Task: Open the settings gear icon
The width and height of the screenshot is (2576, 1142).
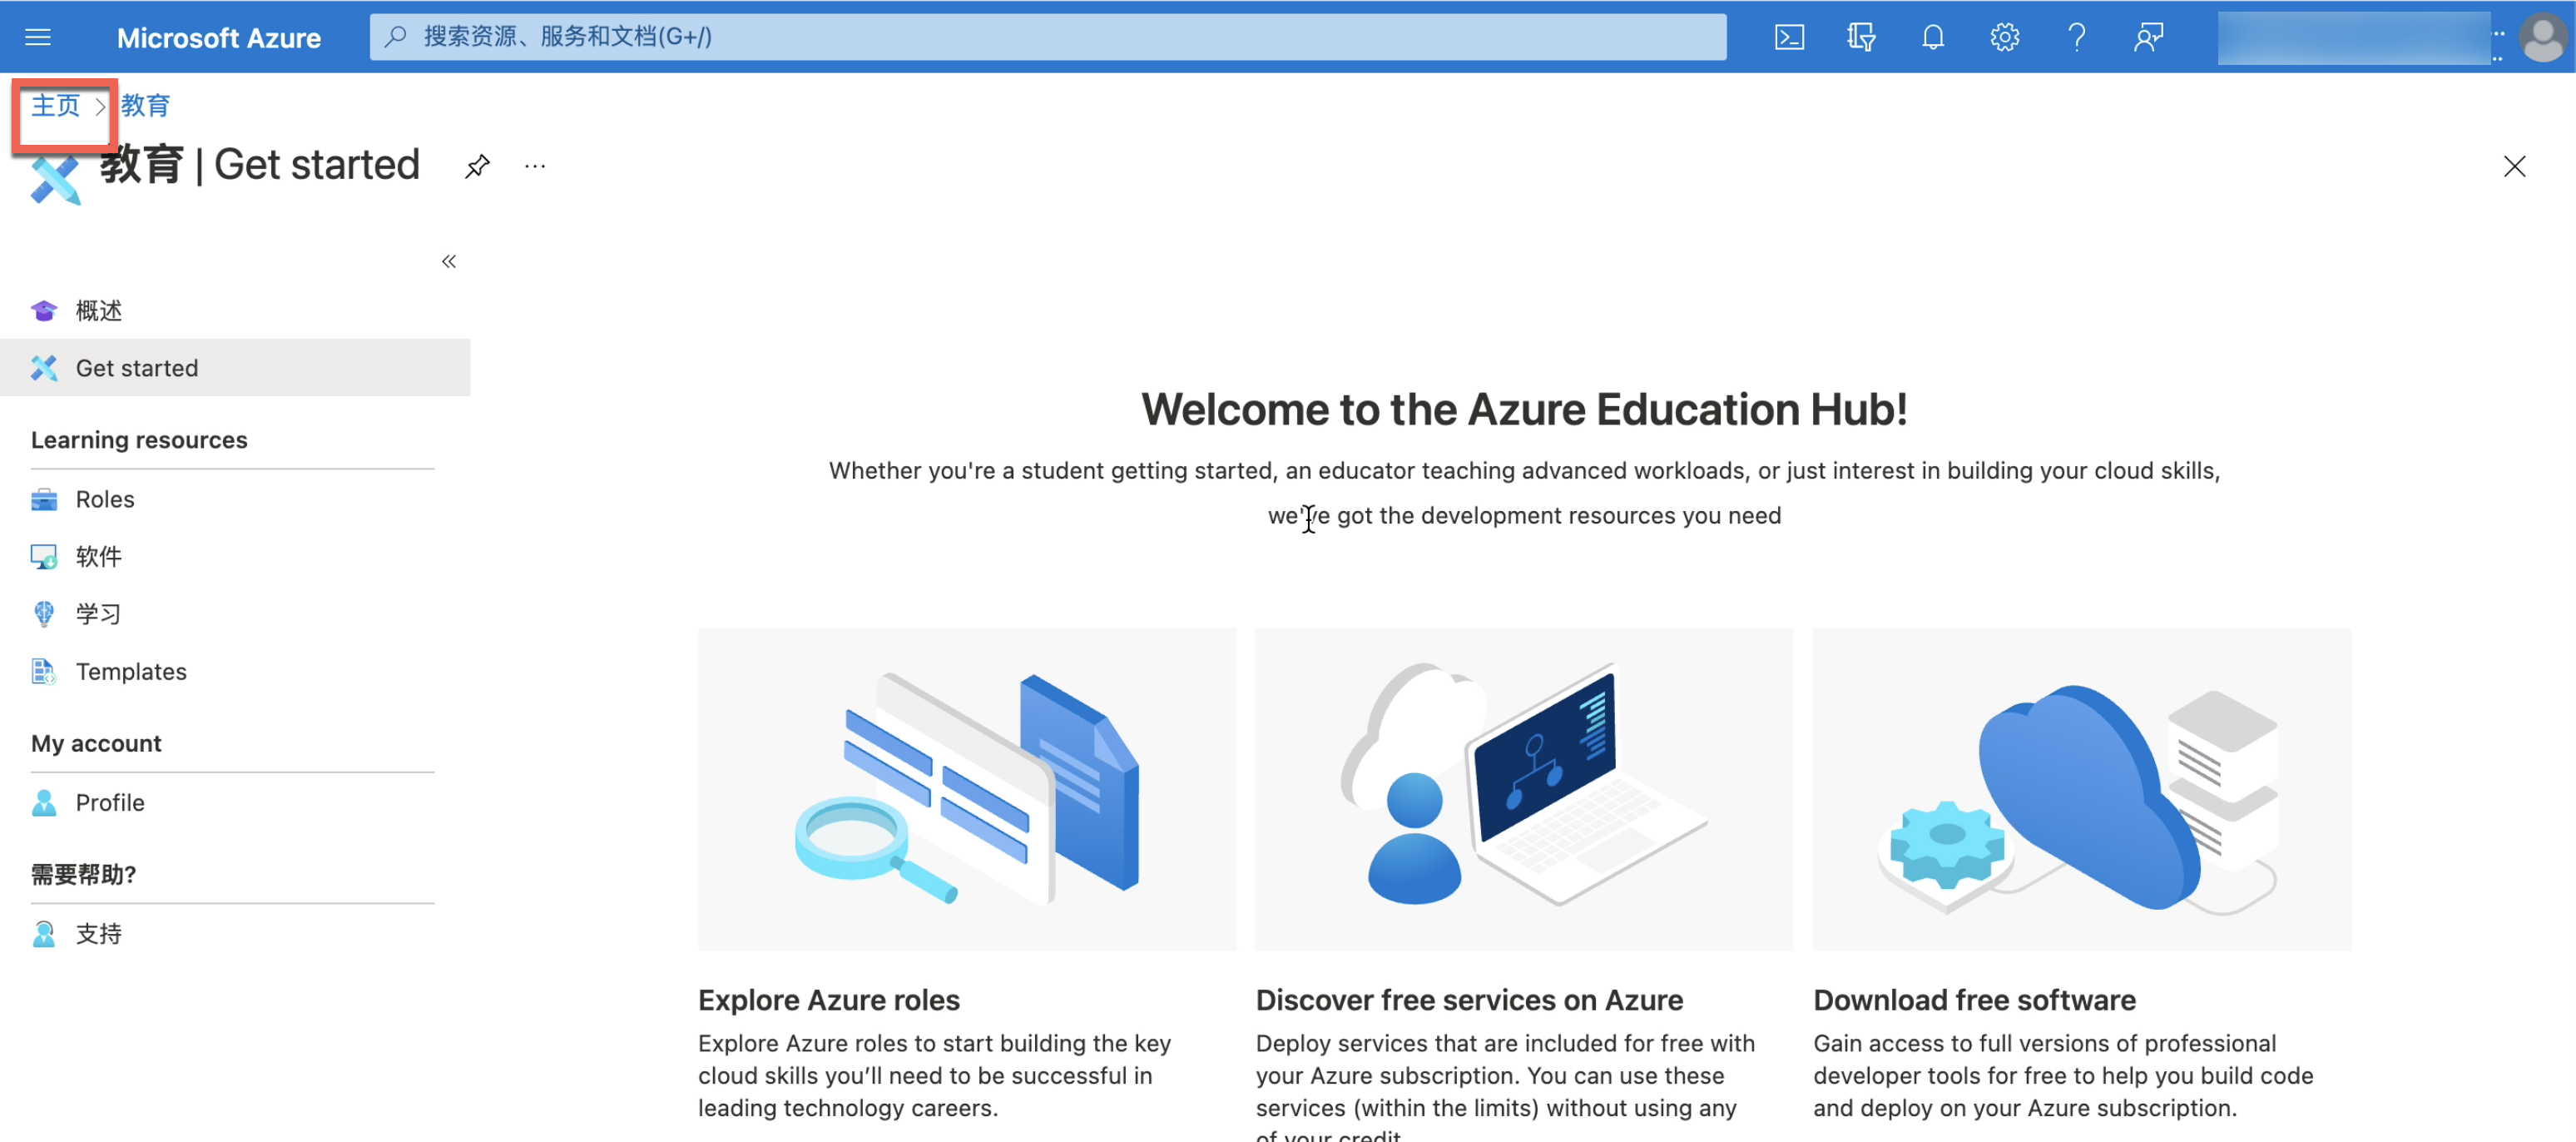Action: point(2004,37)
